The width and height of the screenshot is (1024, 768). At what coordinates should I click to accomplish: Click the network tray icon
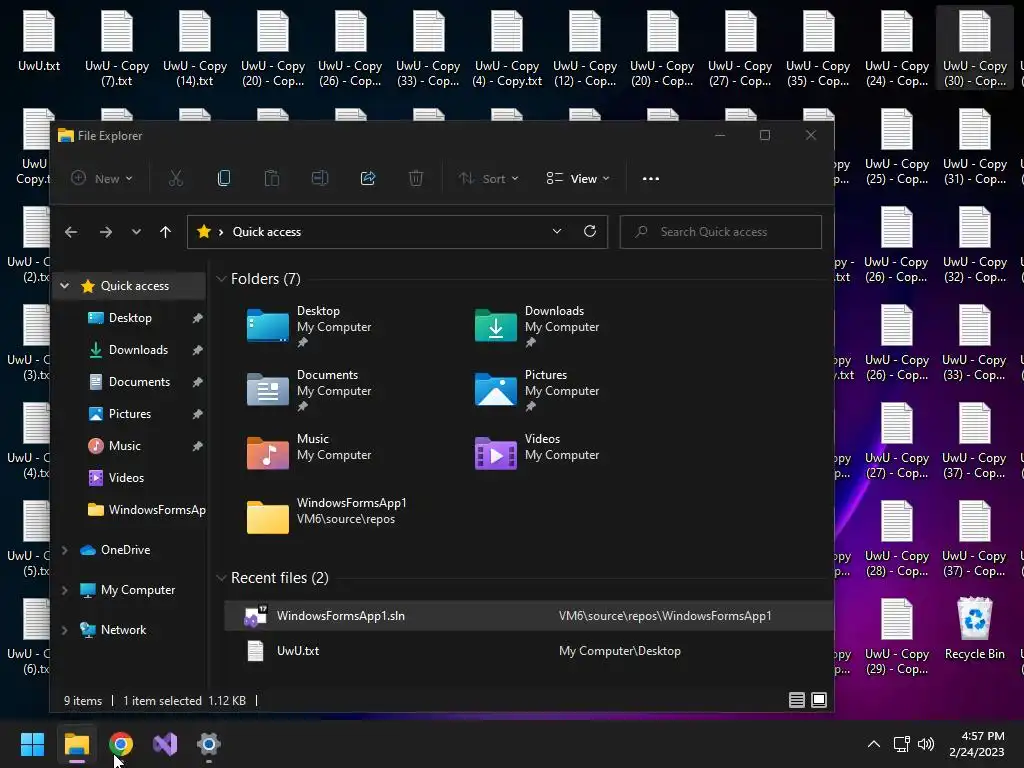902,744
